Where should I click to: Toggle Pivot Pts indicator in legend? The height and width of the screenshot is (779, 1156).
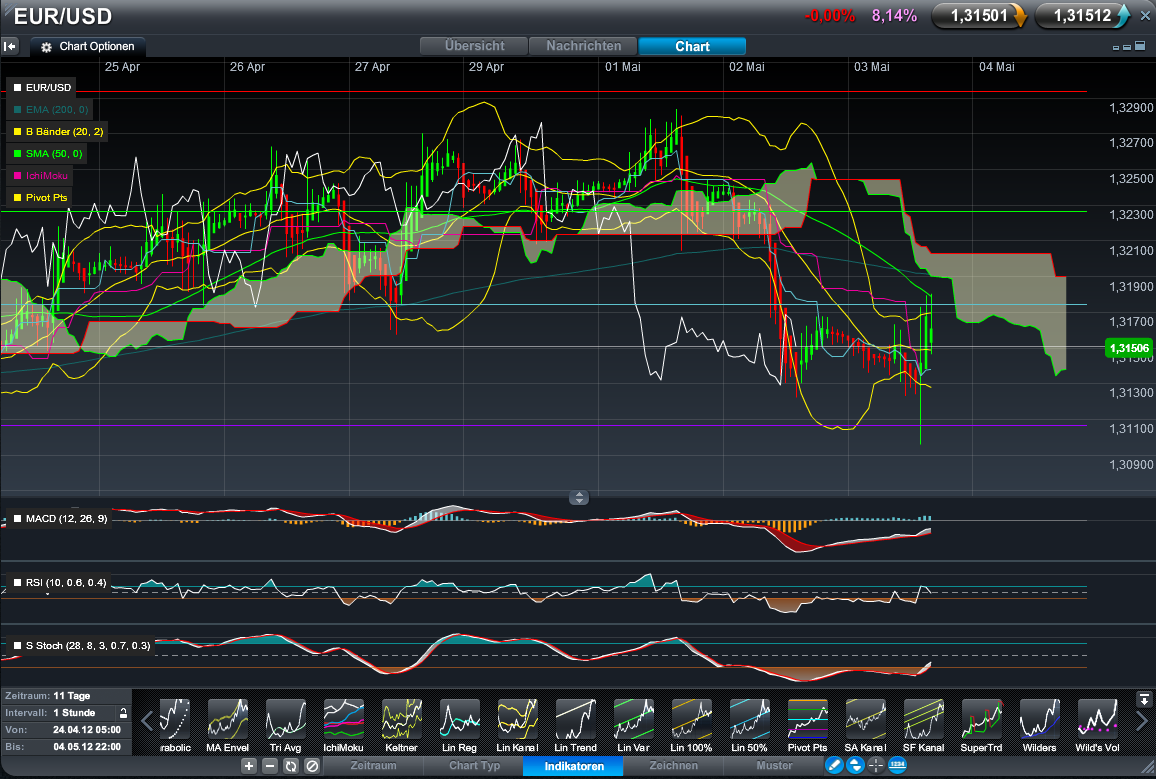pos(40,198)
